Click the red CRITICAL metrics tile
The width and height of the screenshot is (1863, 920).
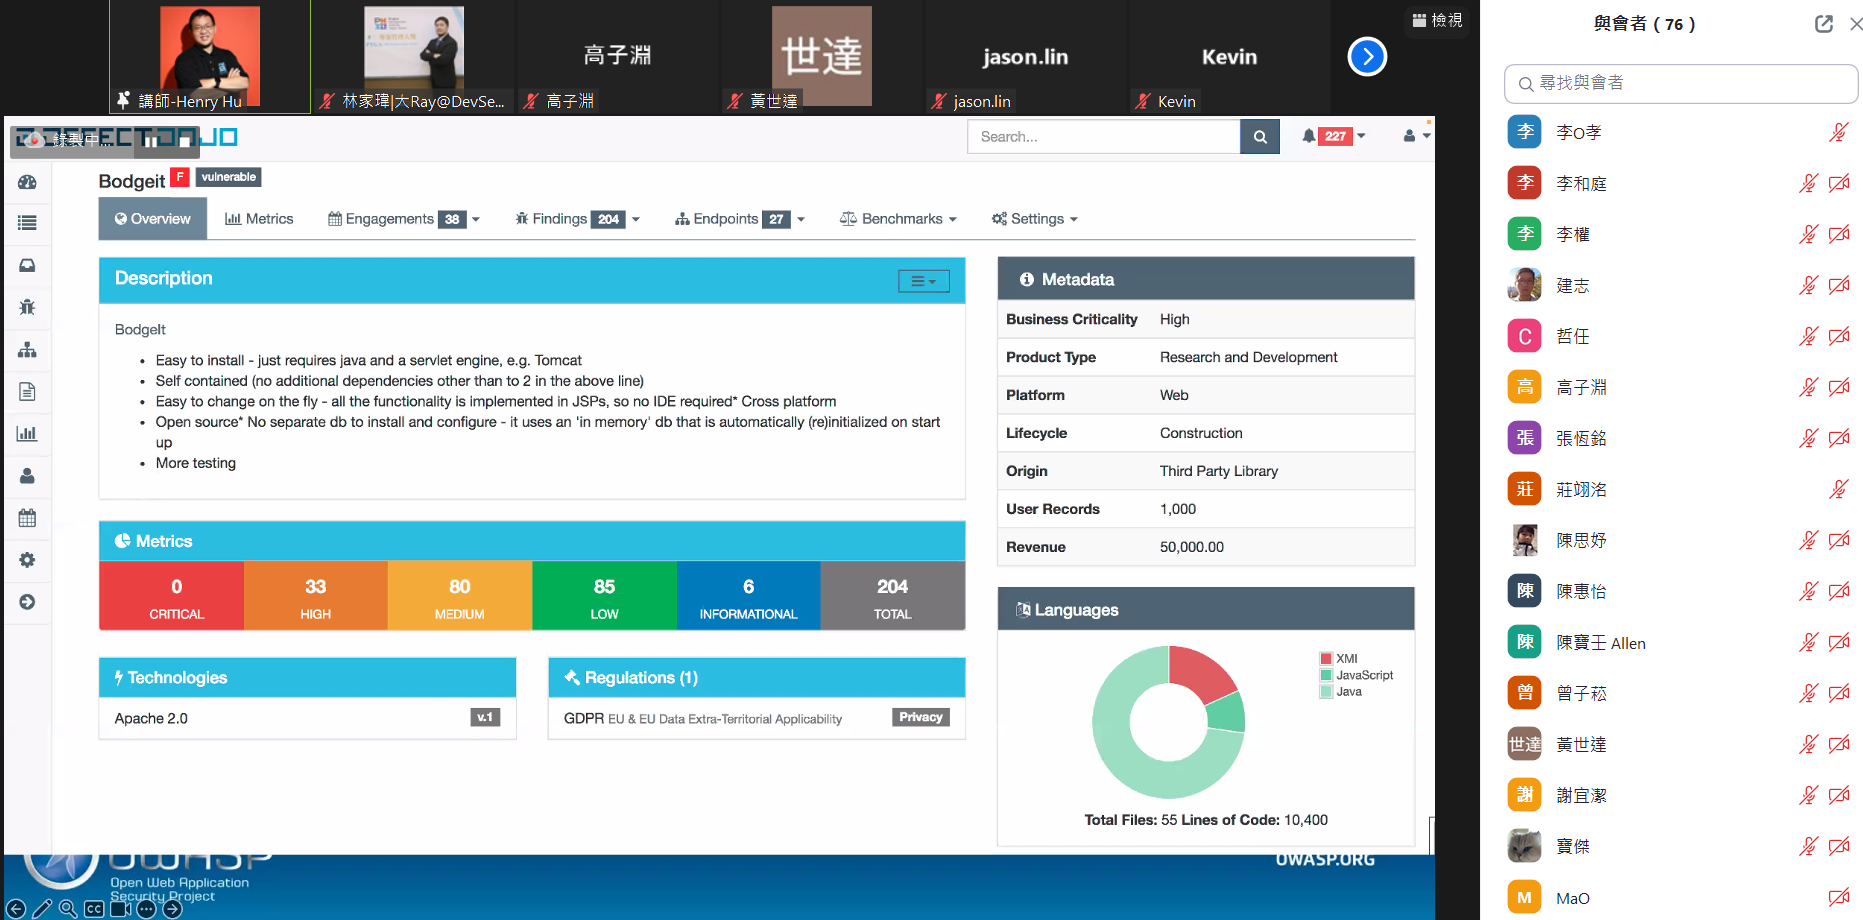[176, 596]
